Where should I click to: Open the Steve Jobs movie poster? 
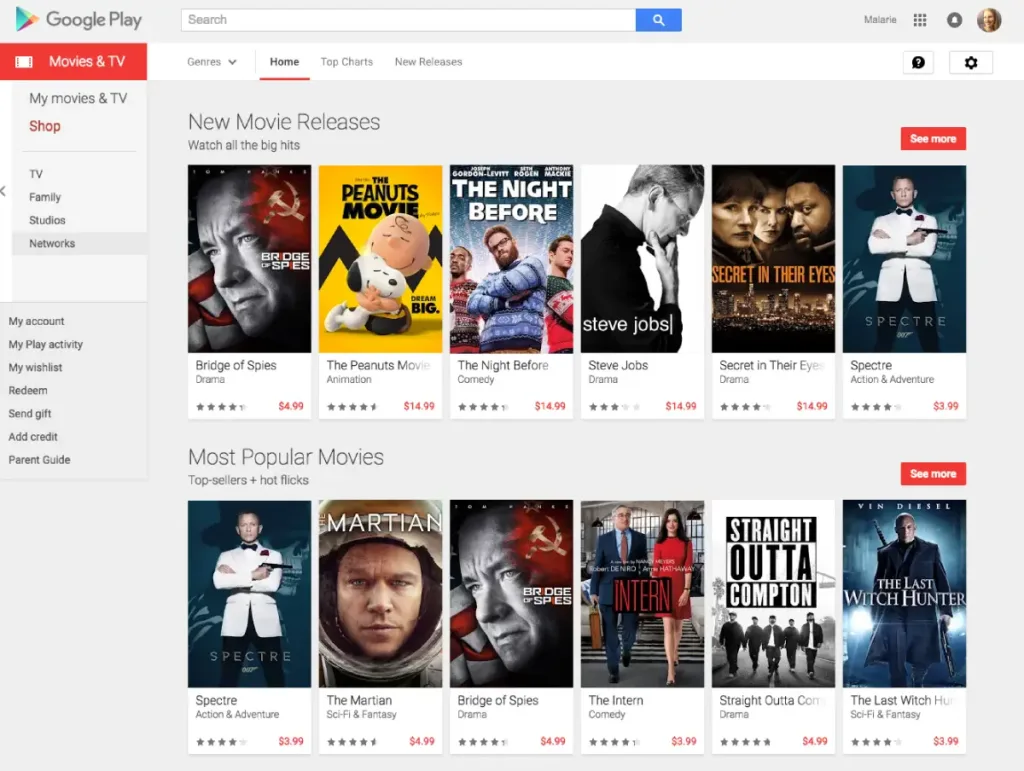[x=643, y=259]
